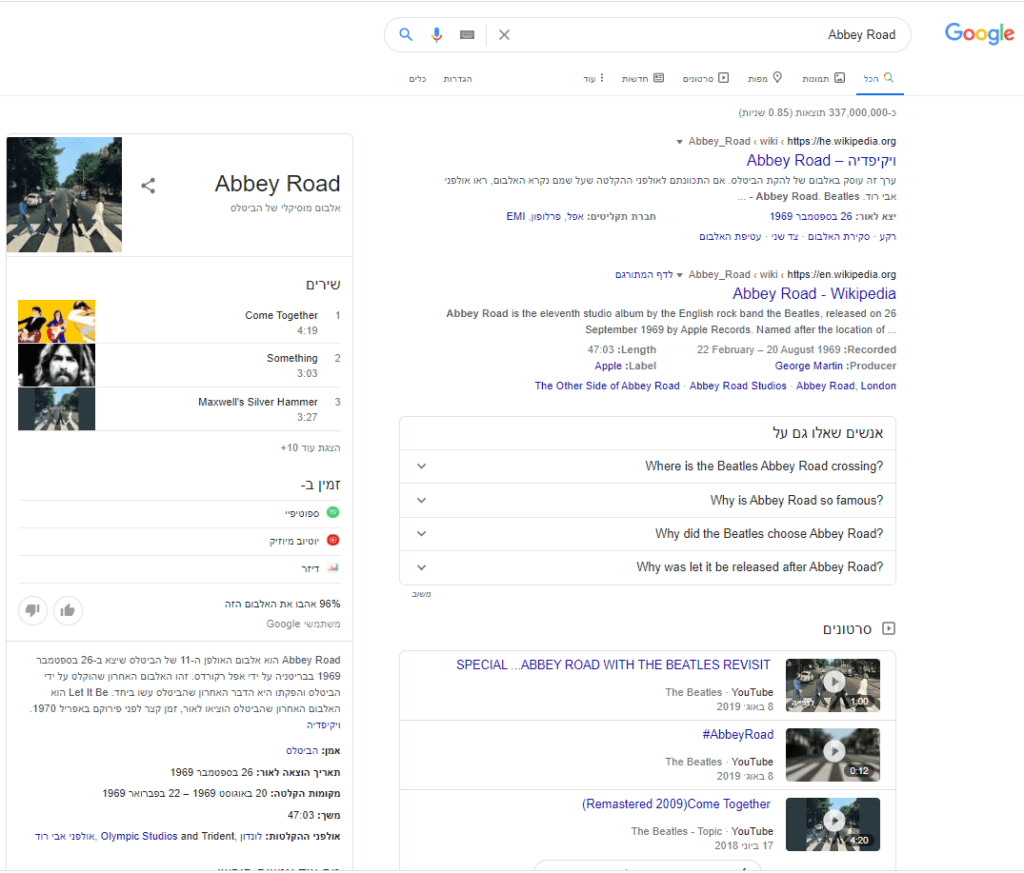Image resolution: width=1024 pixels, height=873 pixels.
Task: Open the Abbey Road album cover image
Action: click(64, 195)
